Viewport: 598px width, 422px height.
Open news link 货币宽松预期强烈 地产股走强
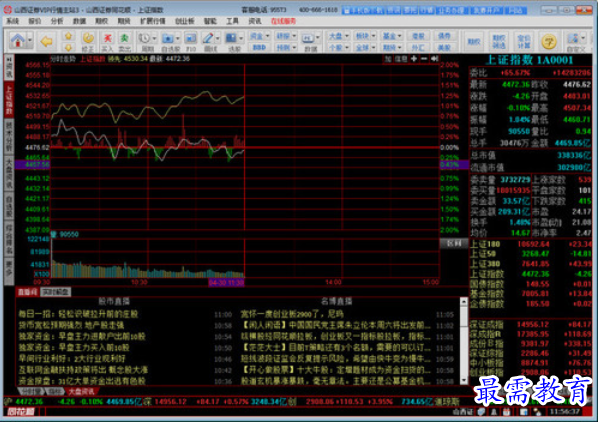[71, 325]
